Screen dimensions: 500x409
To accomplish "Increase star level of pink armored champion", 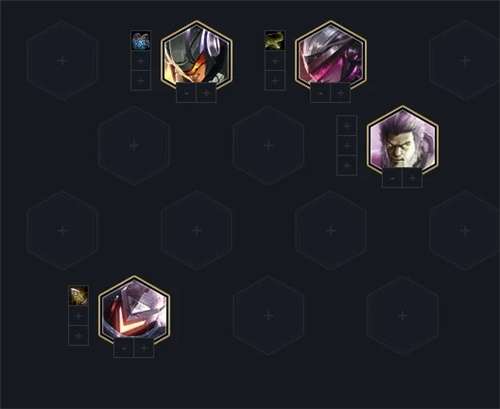I will click(341, 93).
